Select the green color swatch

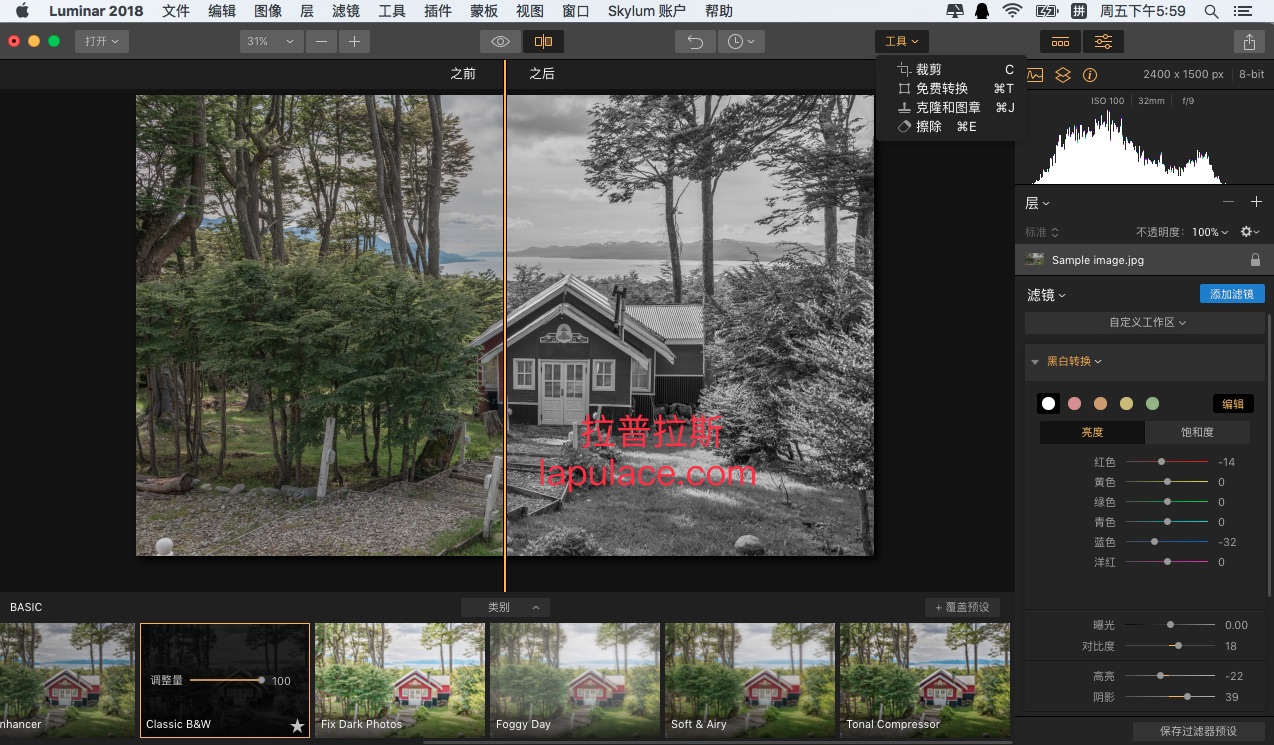tap(1152, 404)
